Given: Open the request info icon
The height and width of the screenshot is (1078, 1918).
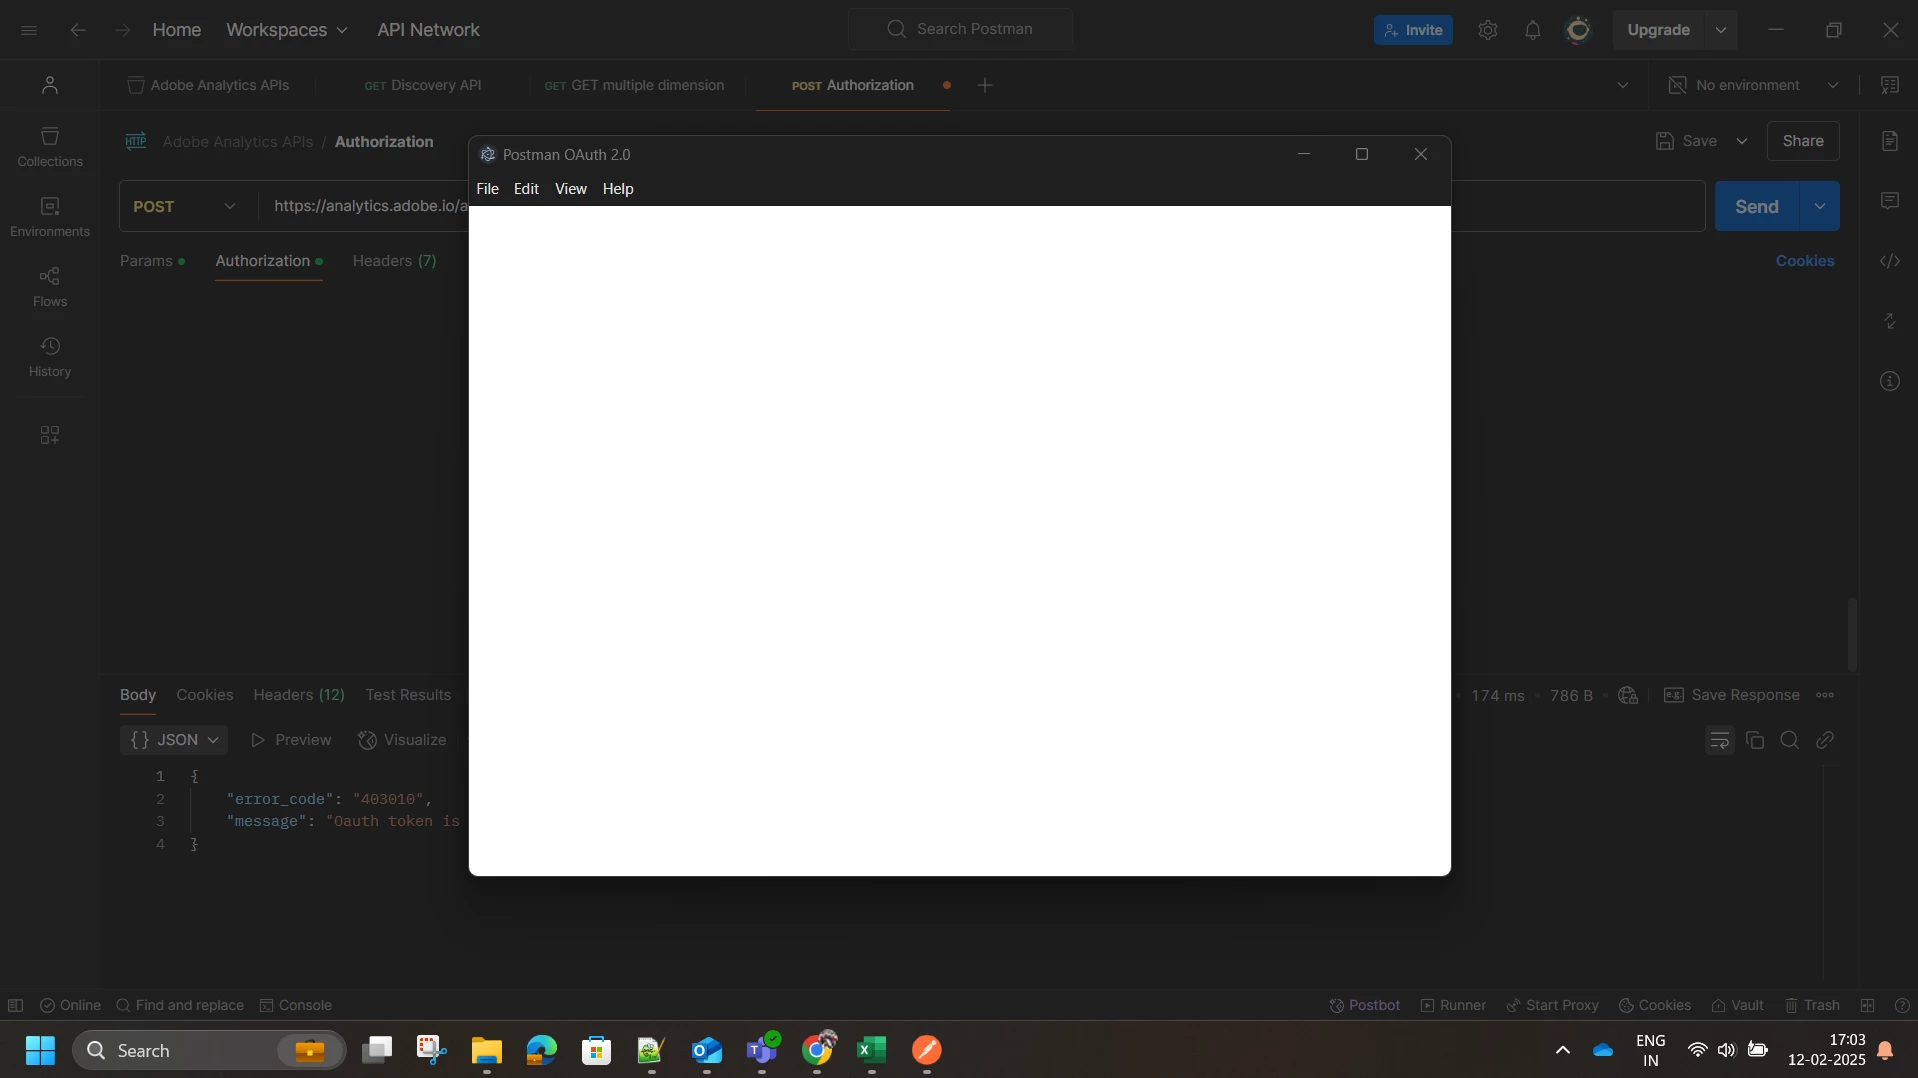Looking at the screenshot, I should (x=1890, y=381).
